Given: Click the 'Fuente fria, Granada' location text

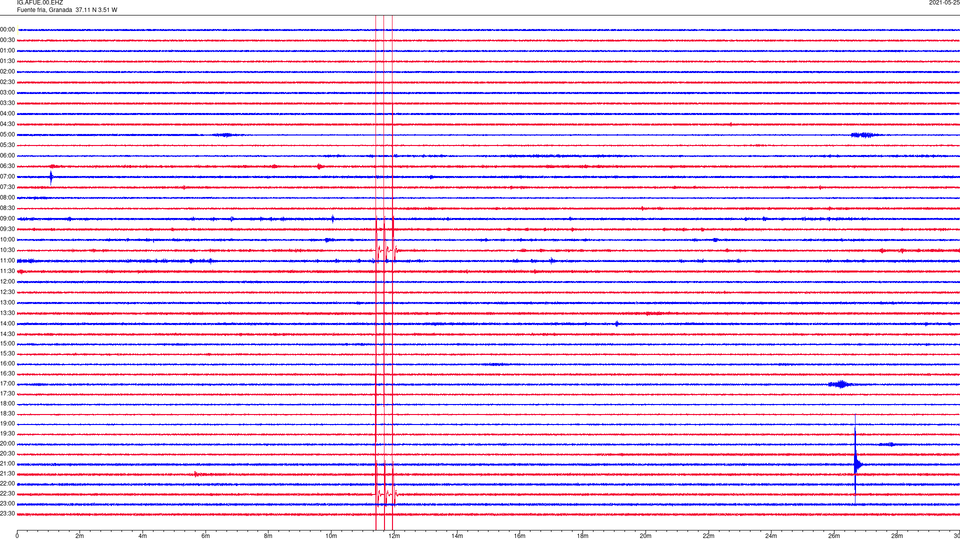Looking at the screenshot, I should (45, 10).
